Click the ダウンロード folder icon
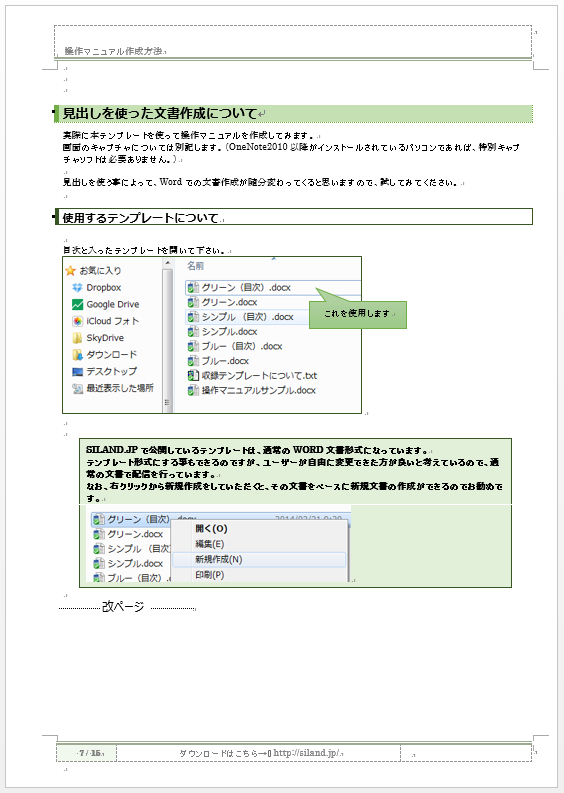The image size is (564, 793). [77, 354]
